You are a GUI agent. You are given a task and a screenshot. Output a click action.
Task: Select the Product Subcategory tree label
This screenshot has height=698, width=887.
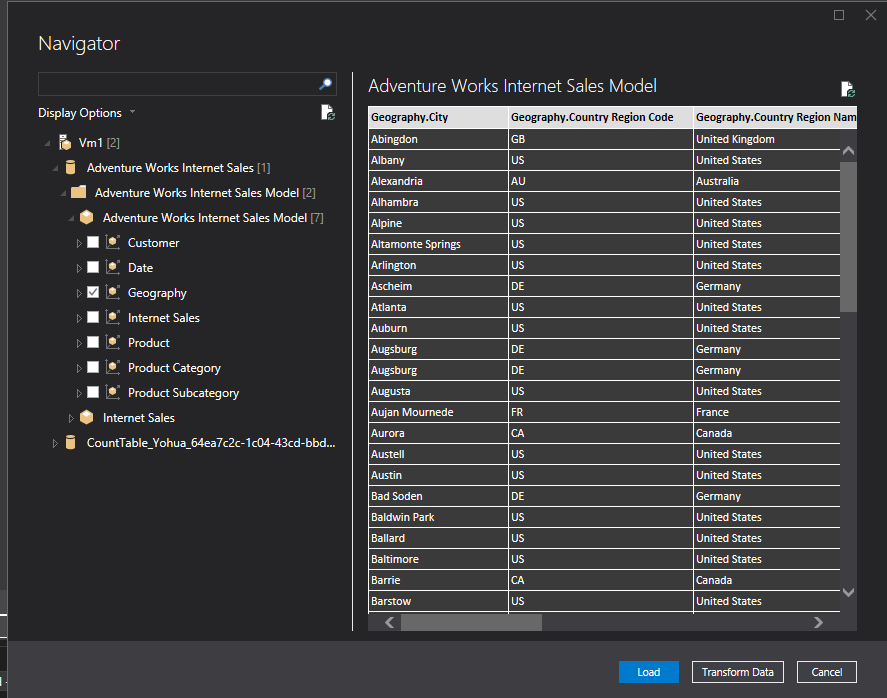pyautogui.click(x=183, y=393)
